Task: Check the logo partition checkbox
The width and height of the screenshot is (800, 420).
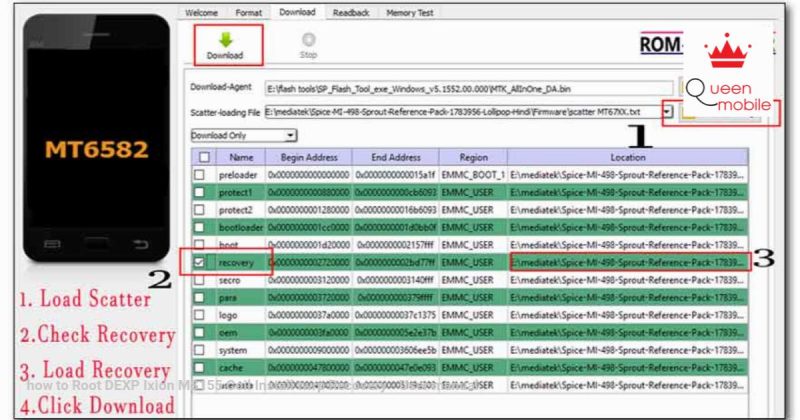Action: (199, 315)
